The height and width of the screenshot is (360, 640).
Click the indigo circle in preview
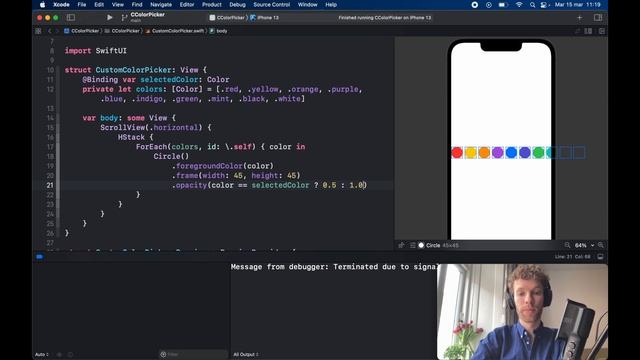[525, 153]
